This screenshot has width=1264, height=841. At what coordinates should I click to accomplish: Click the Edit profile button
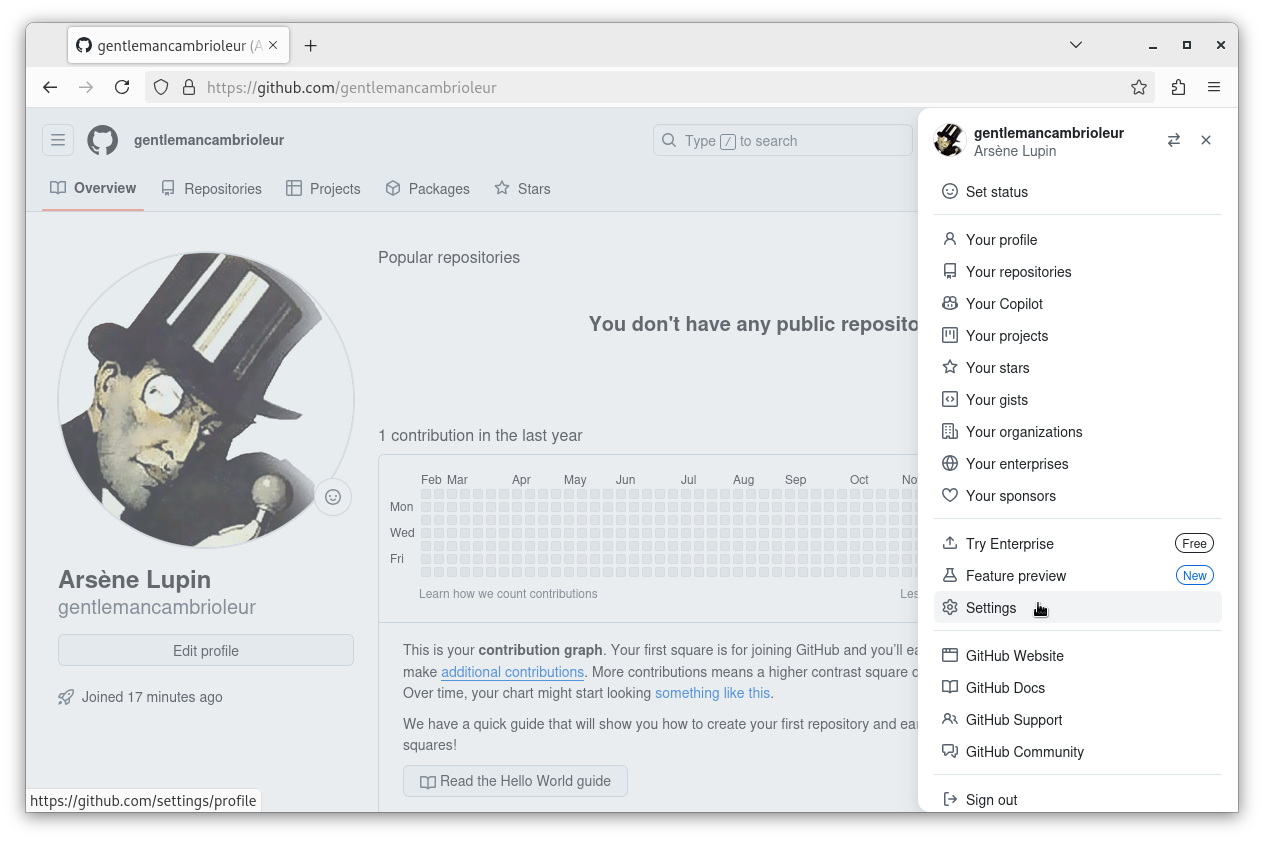click(x=206, y=651)
